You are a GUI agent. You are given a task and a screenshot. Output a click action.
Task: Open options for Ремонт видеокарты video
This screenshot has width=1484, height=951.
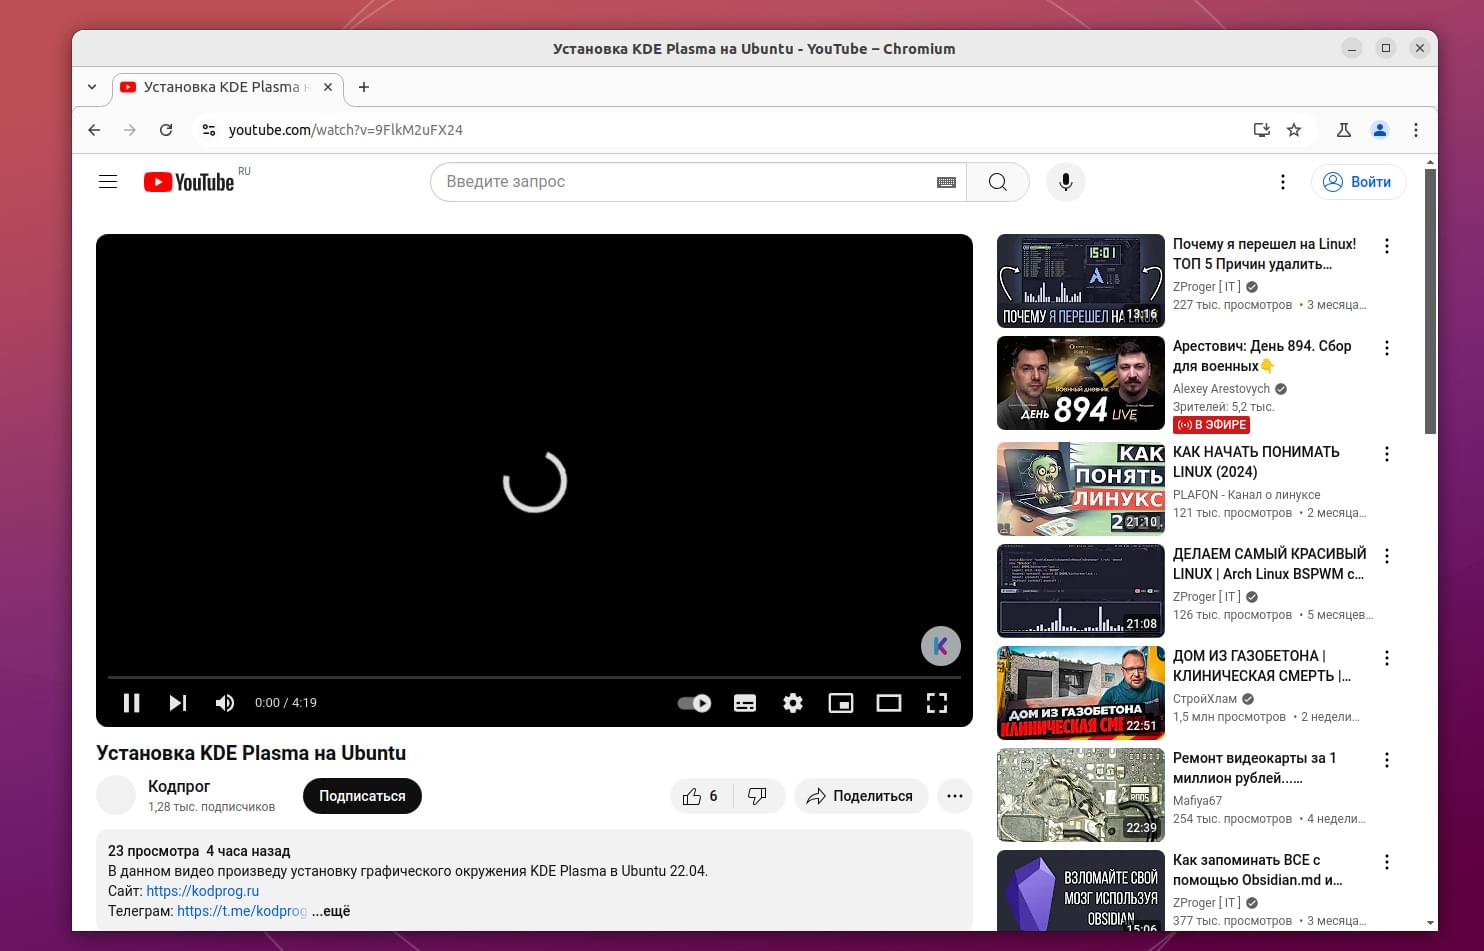click(x=1387, y=760)
